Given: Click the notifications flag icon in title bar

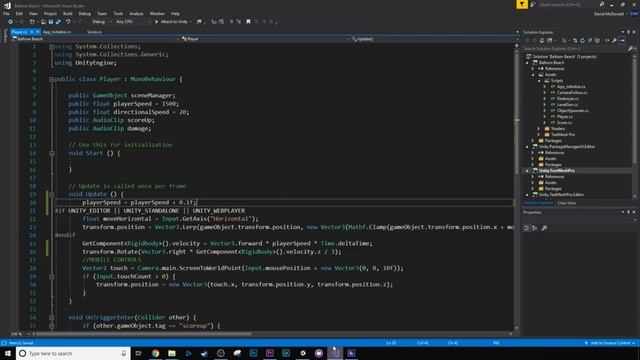Looking at the screenshot, I should [522, 4].
